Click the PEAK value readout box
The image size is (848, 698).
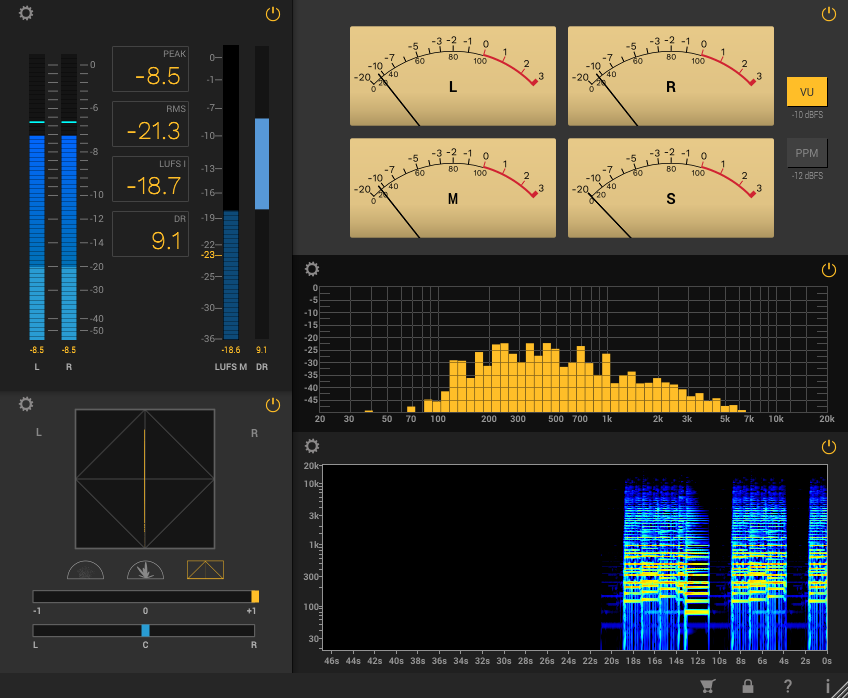coord(150,69)
